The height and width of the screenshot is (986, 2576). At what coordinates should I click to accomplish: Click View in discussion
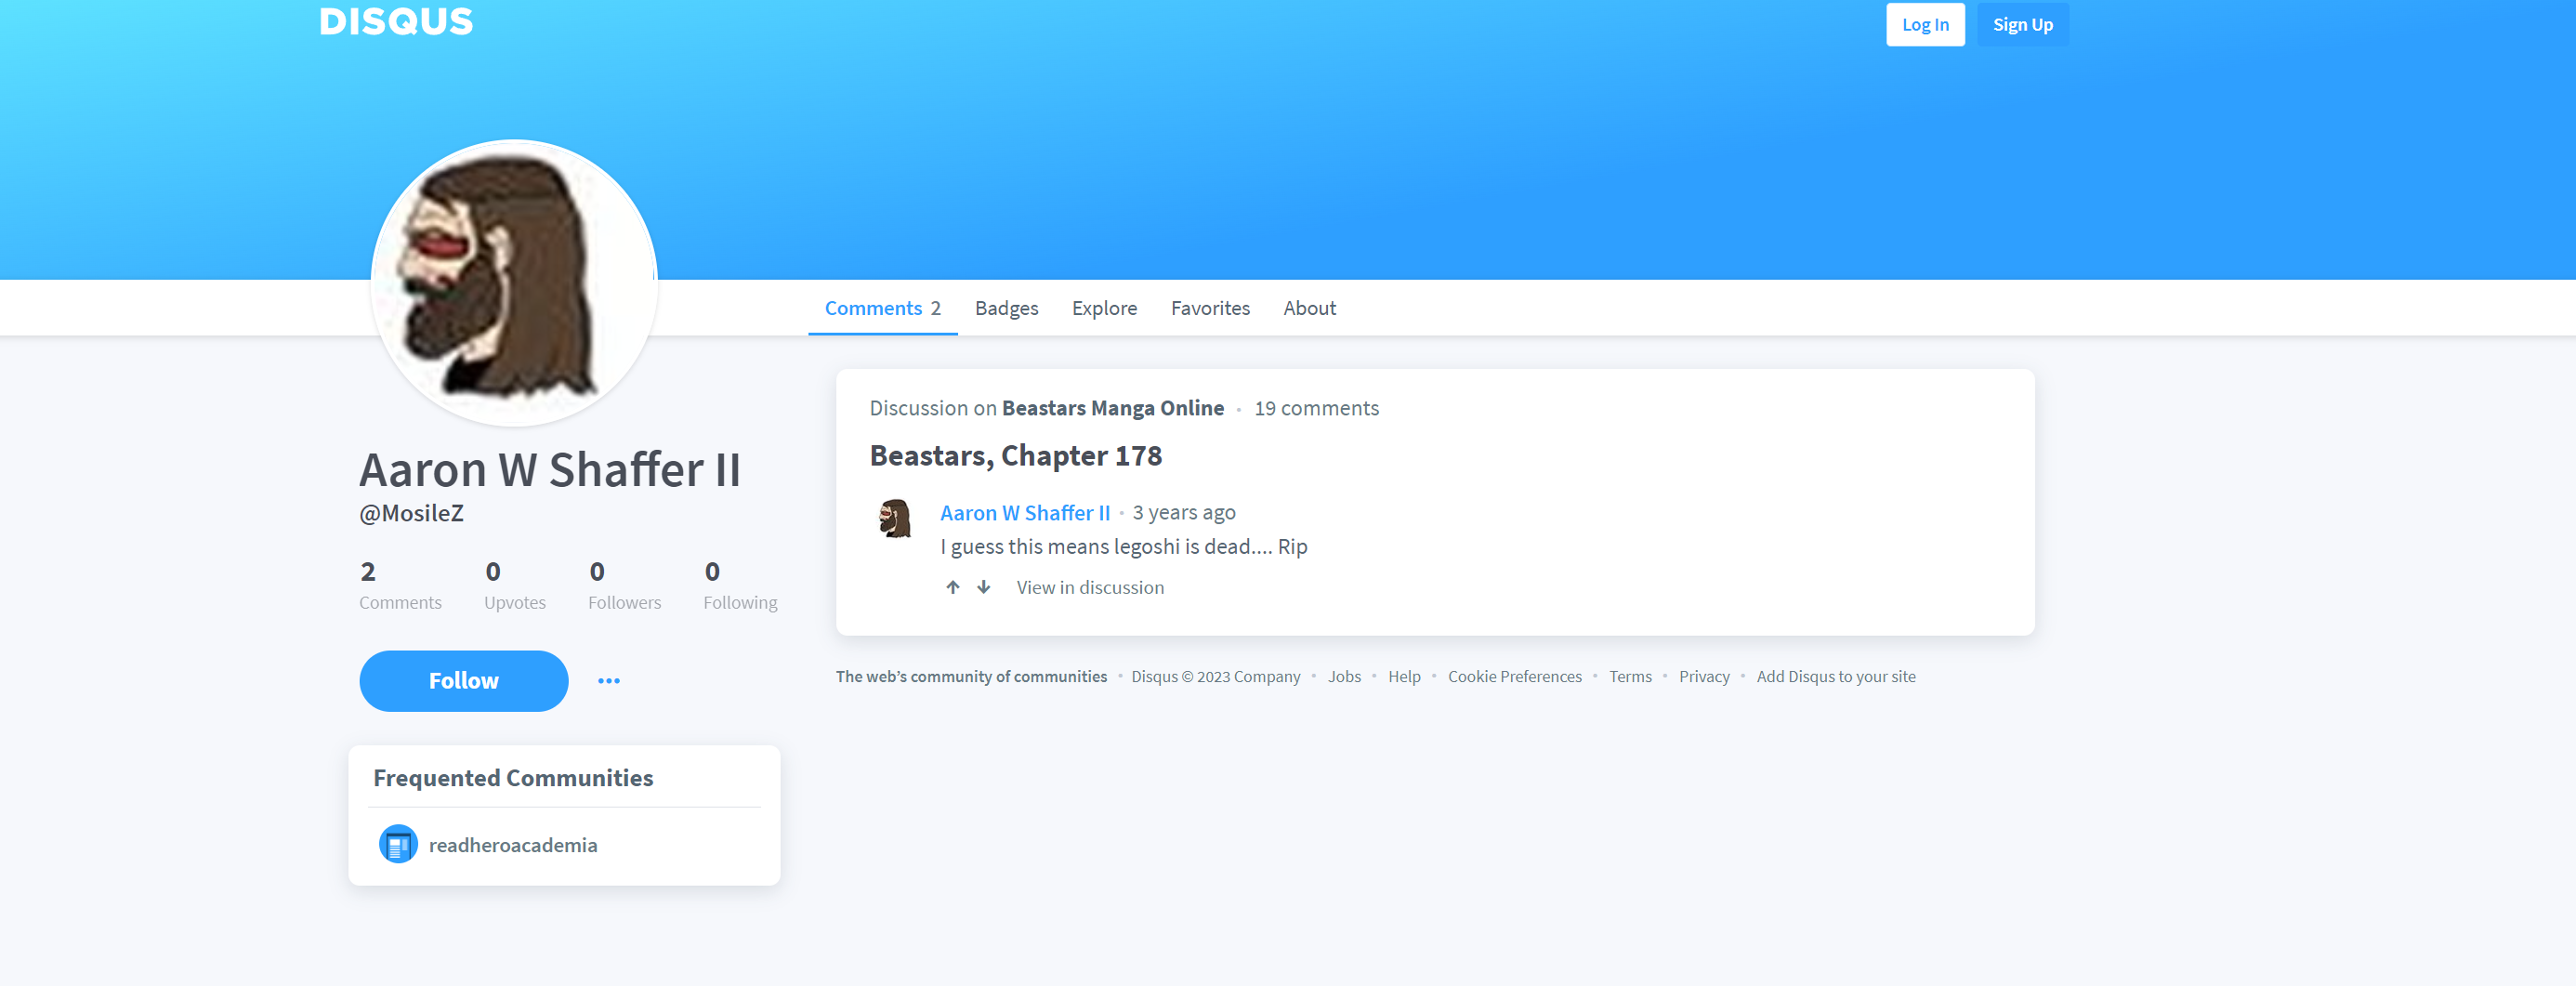pos(1090,587)
